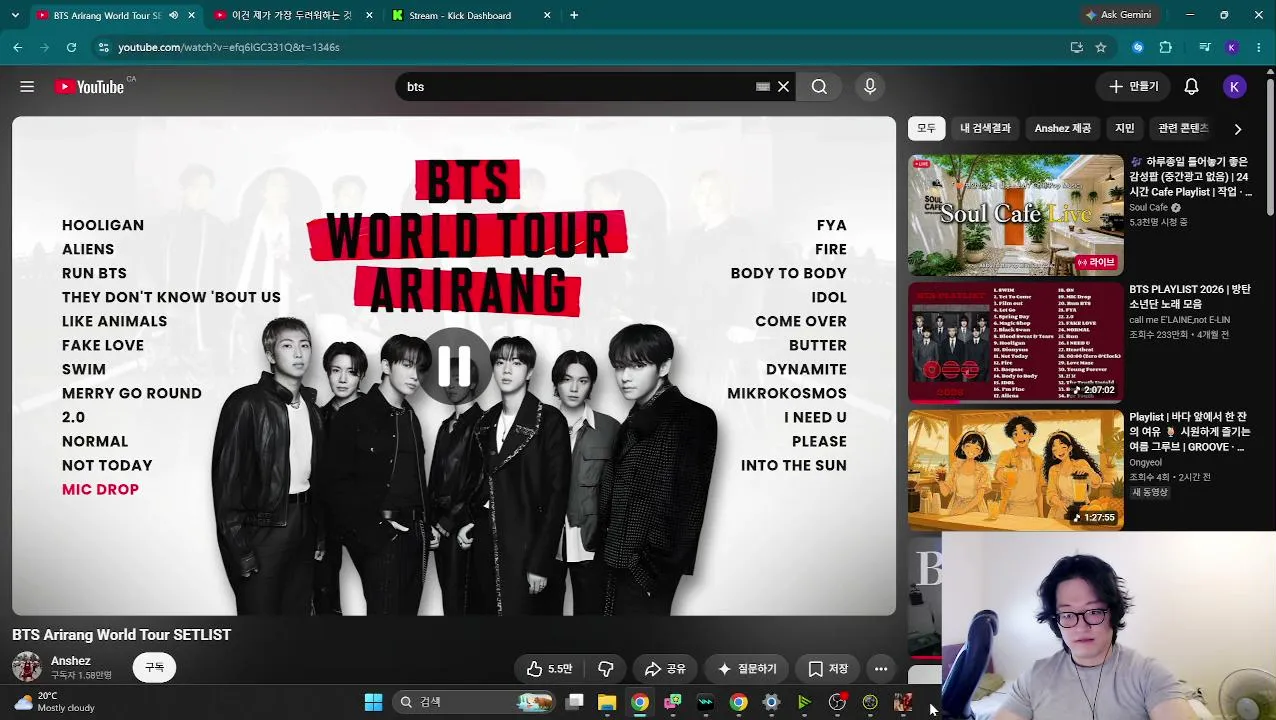Open the Ongyeol channel link
Image resolution: width=1276 pixels, height=720 pixels.
coord(1145,463)
